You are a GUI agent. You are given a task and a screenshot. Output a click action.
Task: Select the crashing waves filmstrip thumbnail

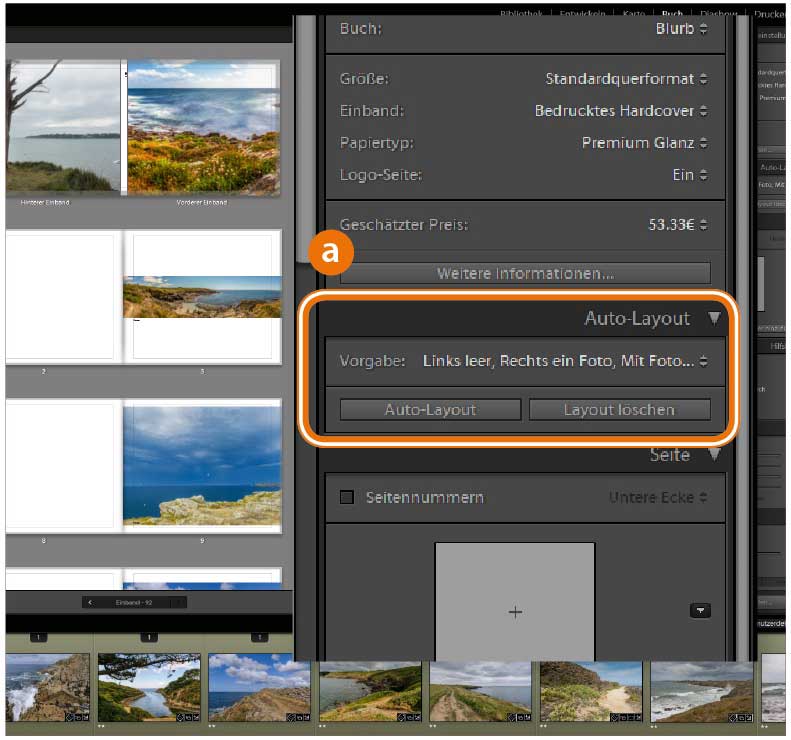[48, 688]
